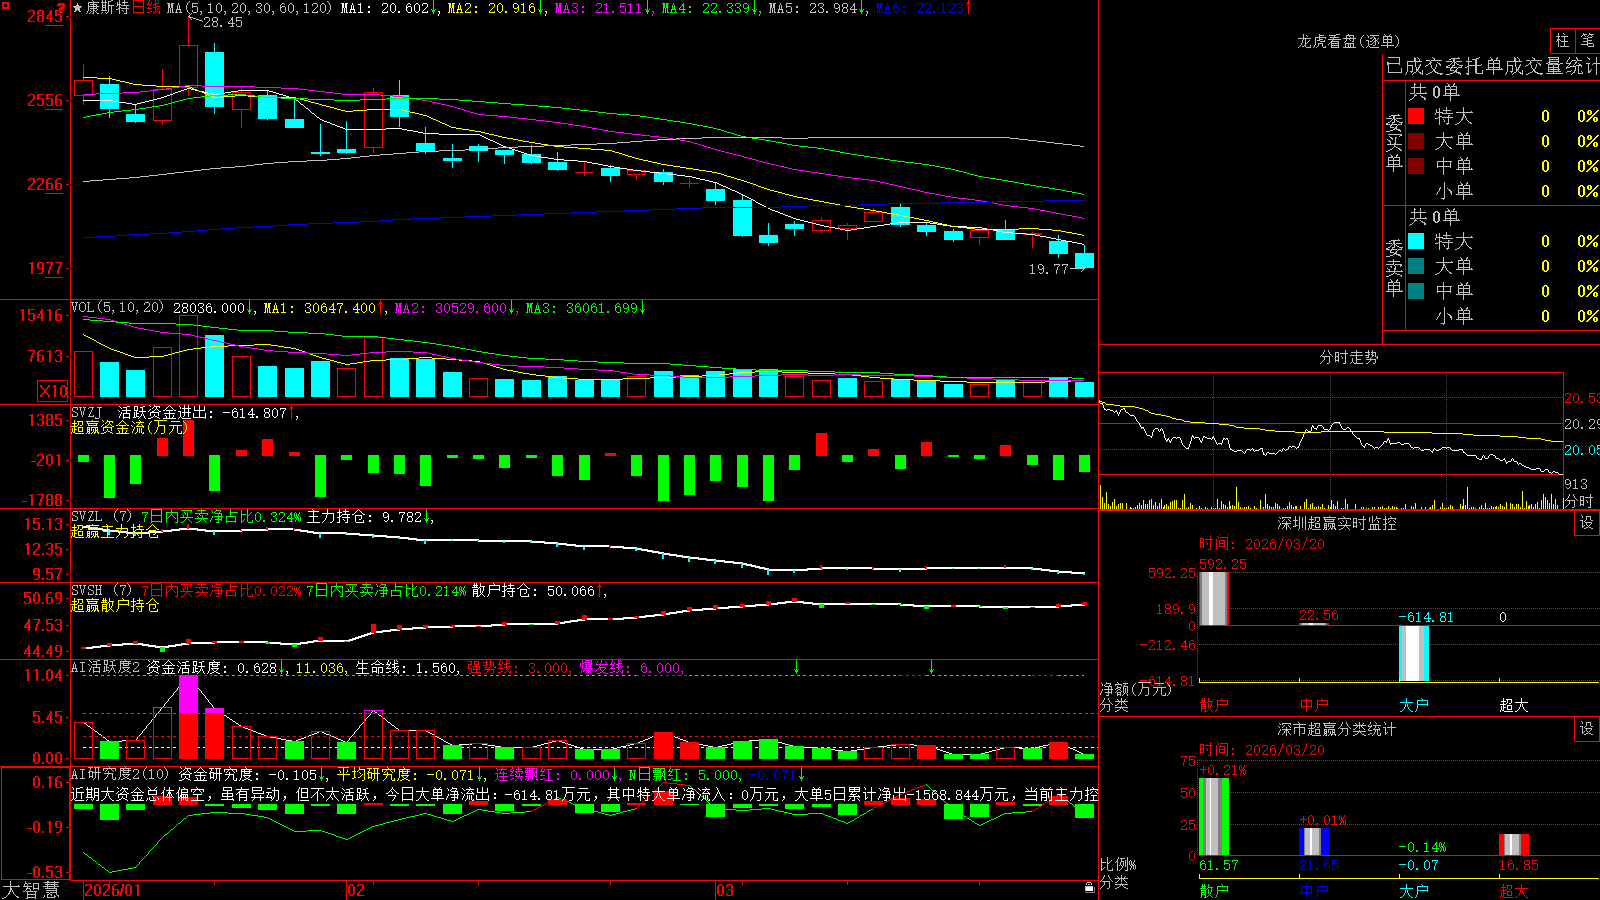Click the 16.85 超大 ratio bar
1600x900 pixels.
1514,845
